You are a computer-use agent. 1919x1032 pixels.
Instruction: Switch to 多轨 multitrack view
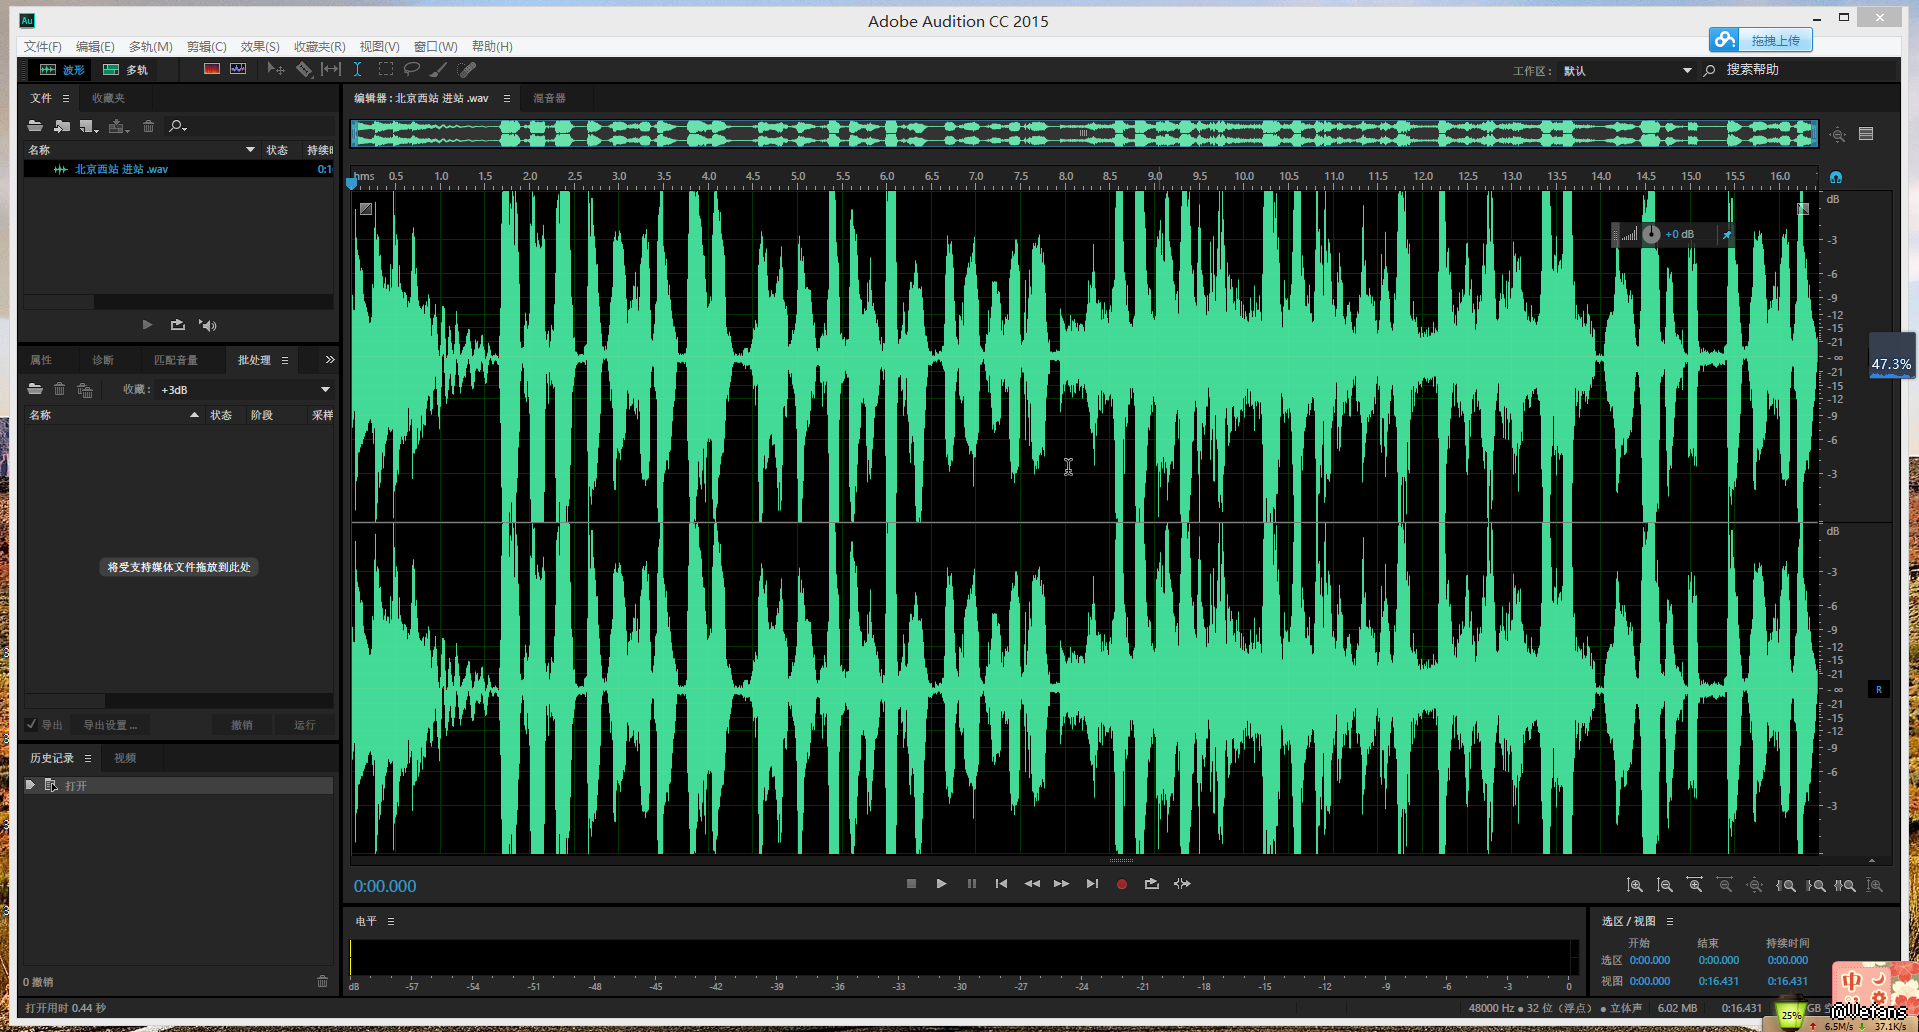pos(126,70)
